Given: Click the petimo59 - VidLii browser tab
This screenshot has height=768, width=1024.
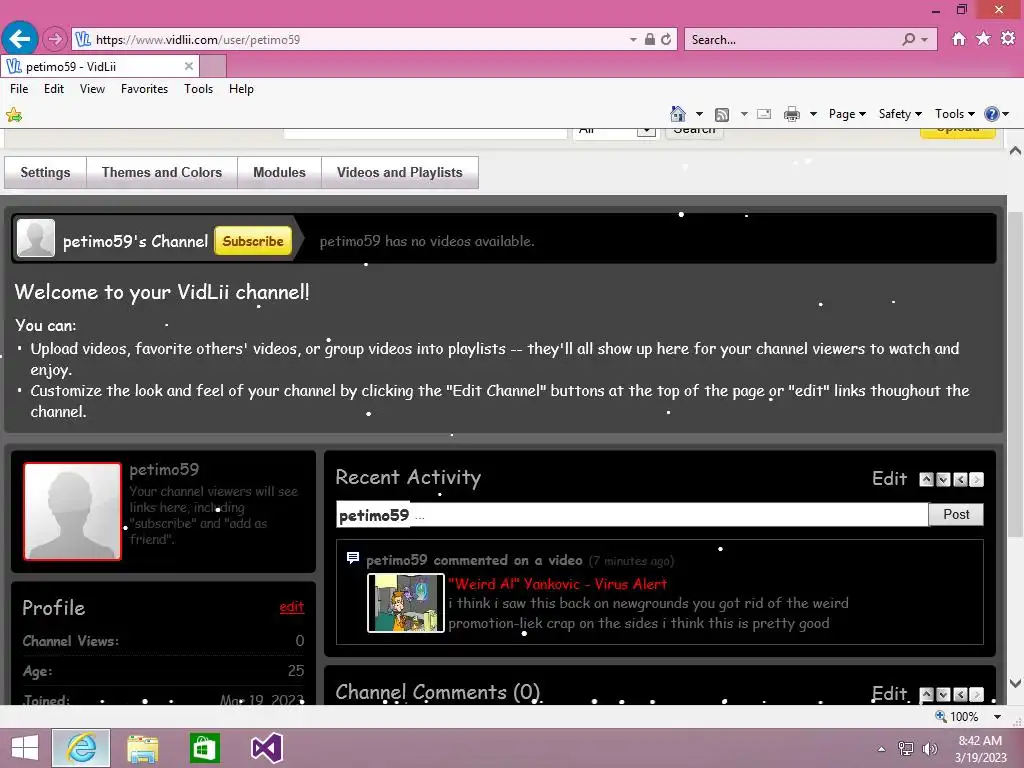Looking at the screenshot, I should (x=100, y=67).
